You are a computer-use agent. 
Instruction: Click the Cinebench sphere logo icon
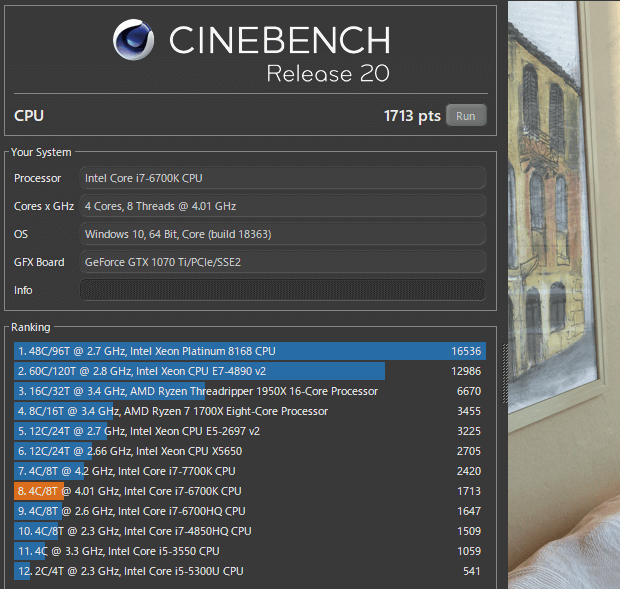[x=133, y=42]
